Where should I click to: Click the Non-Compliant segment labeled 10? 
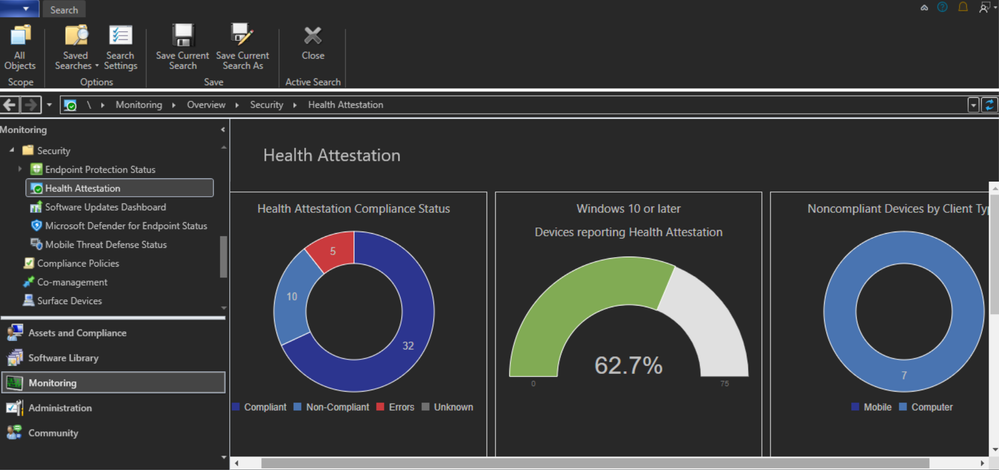pos(291,296)
